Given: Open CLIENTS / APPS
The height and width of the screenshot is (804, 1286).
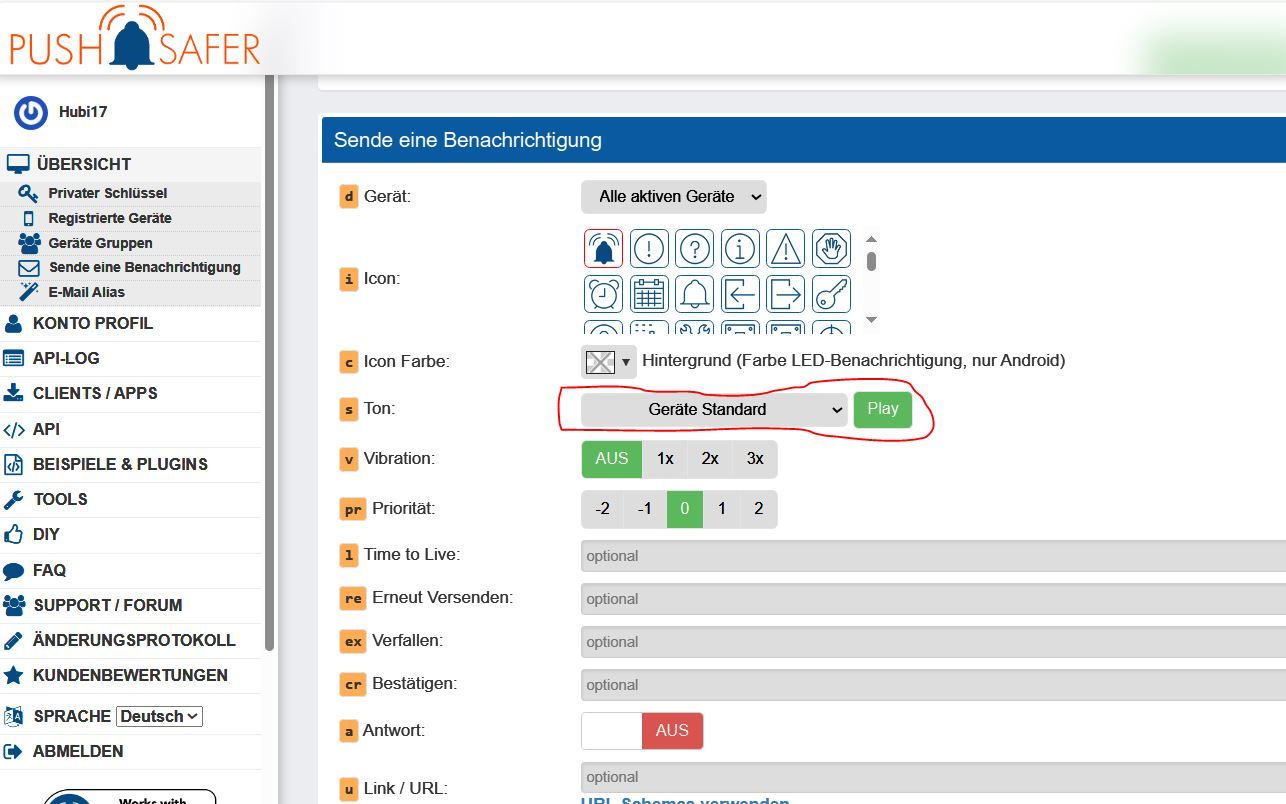Looking at the screenshot, I should 95,393.
